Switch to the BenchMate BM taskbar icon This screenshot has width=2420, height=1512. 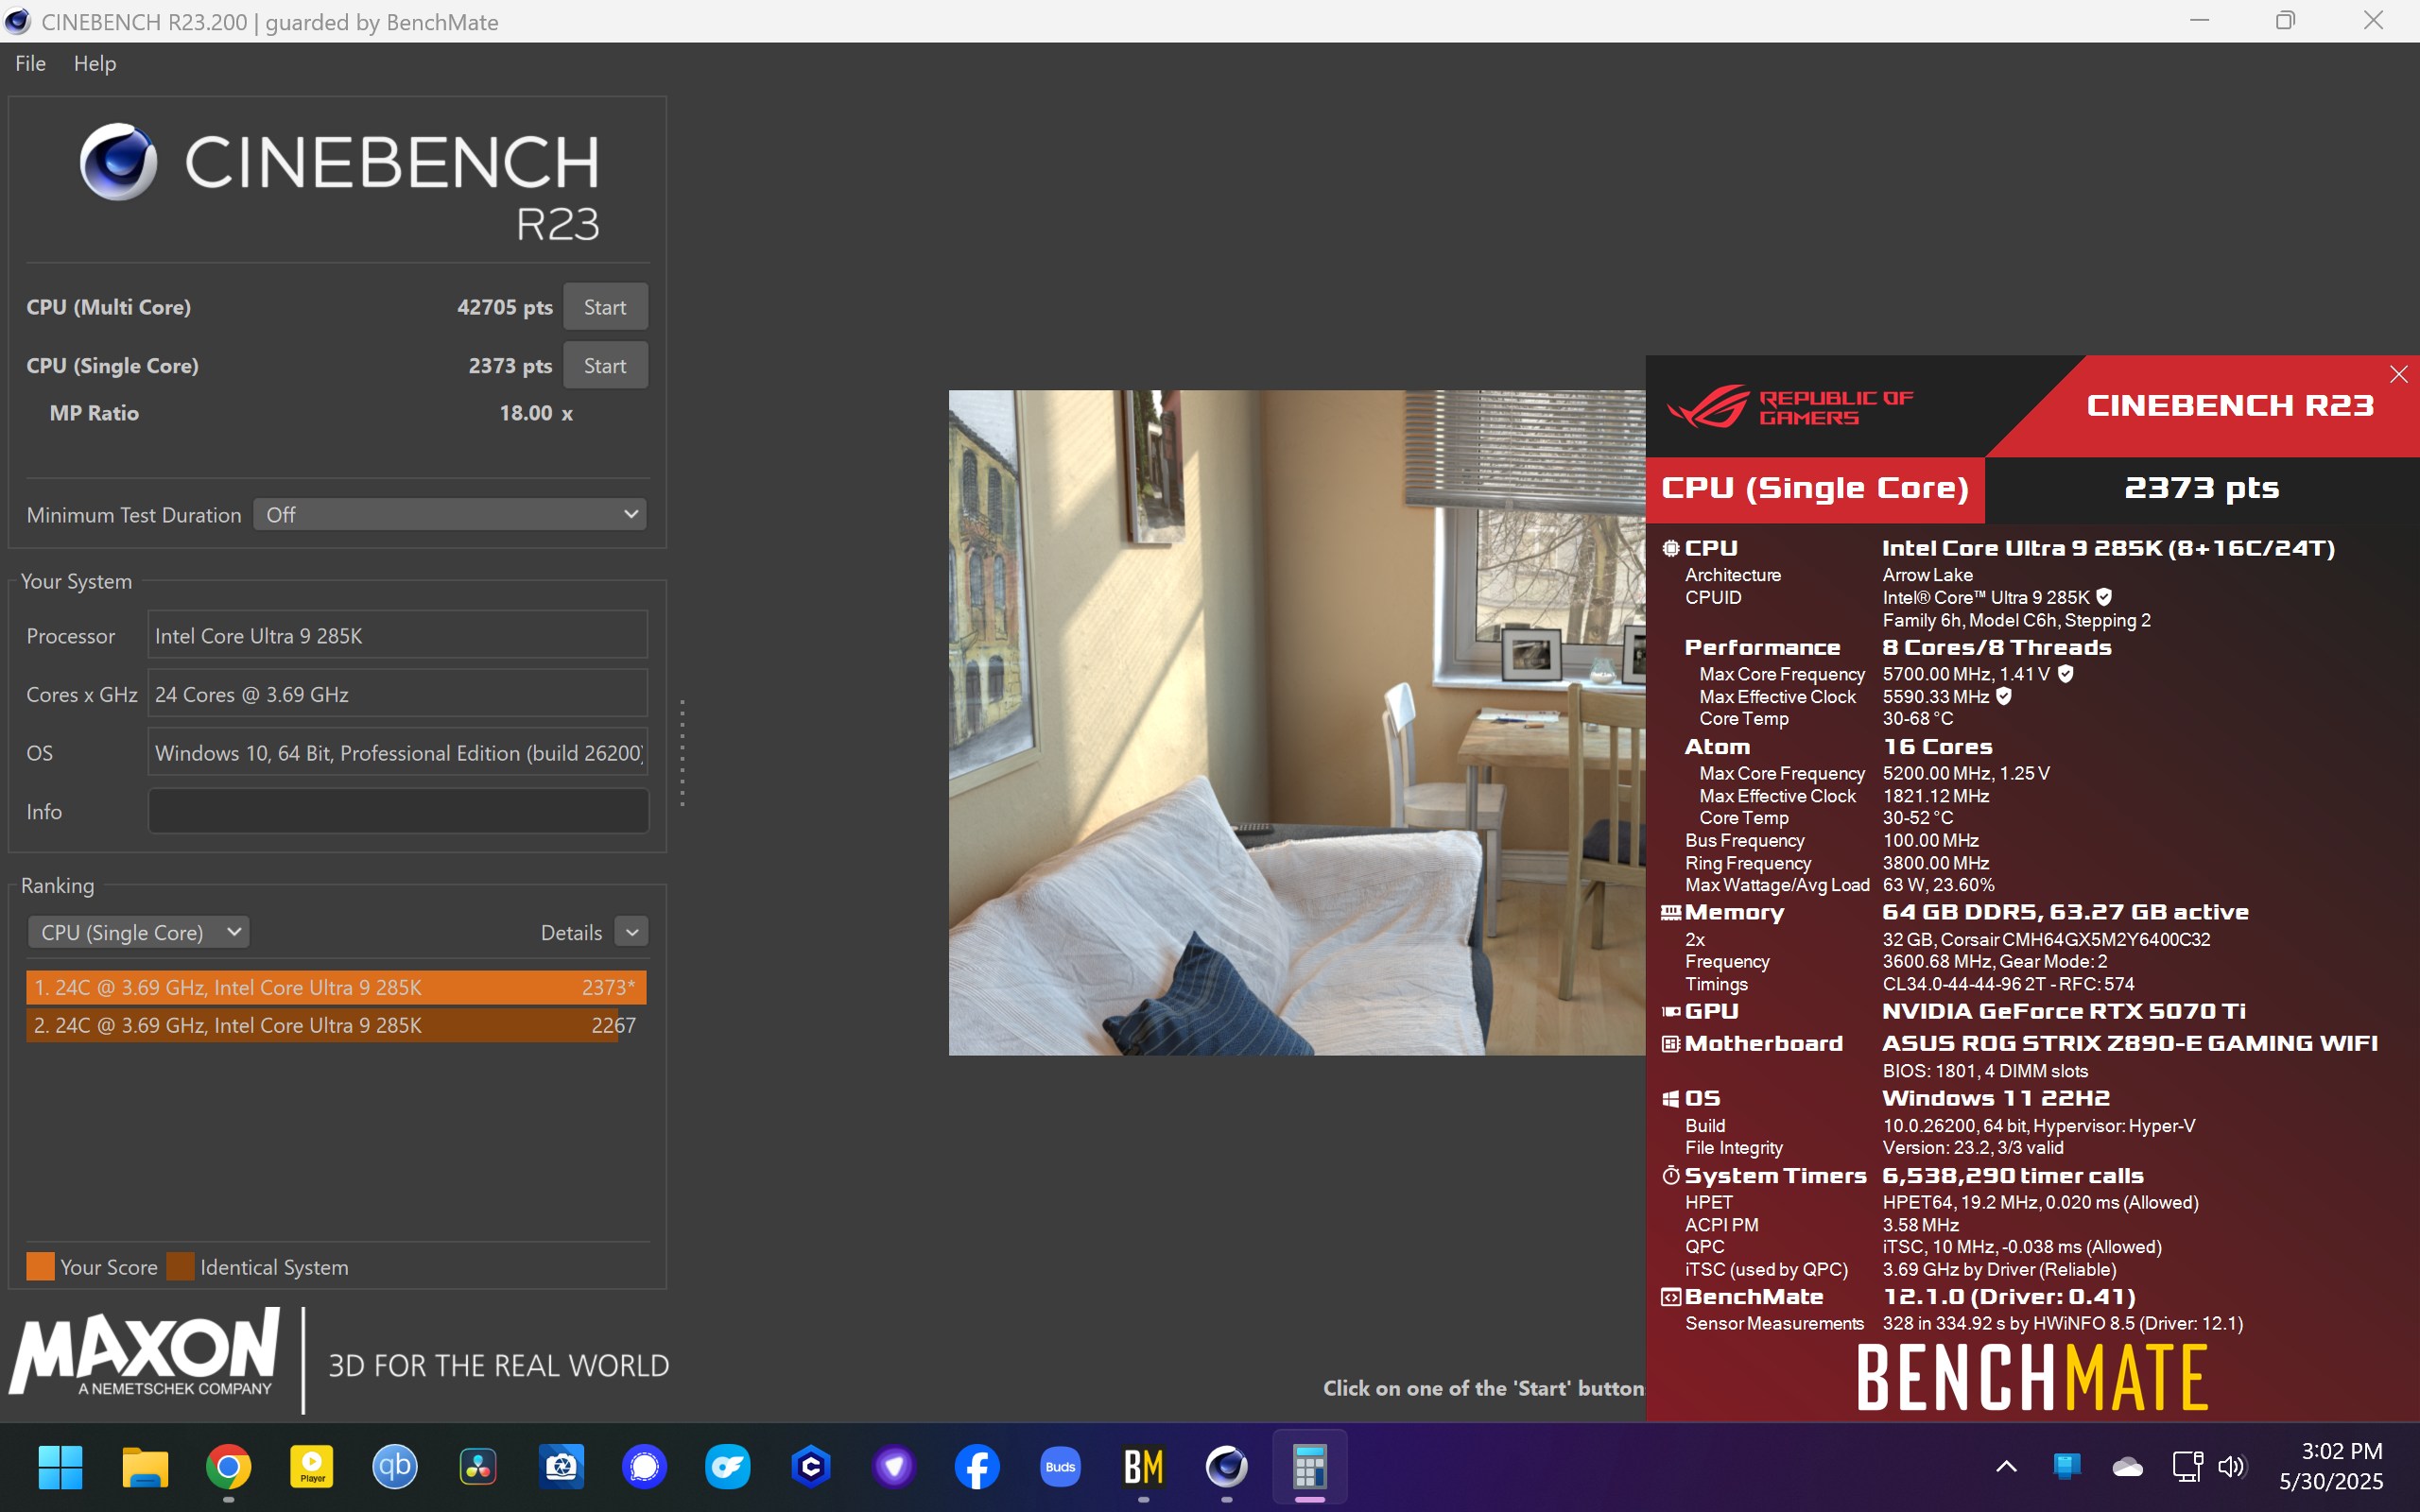[x=1143, y=1467]
